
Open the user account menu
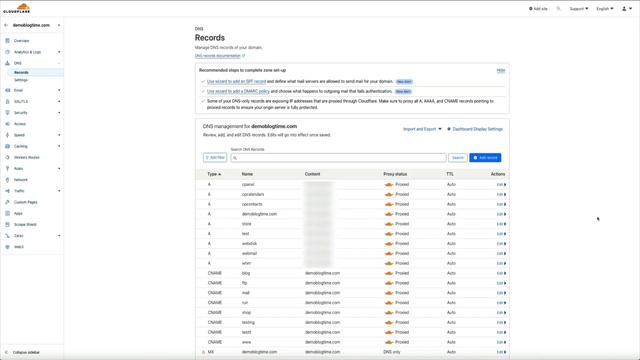627,9
